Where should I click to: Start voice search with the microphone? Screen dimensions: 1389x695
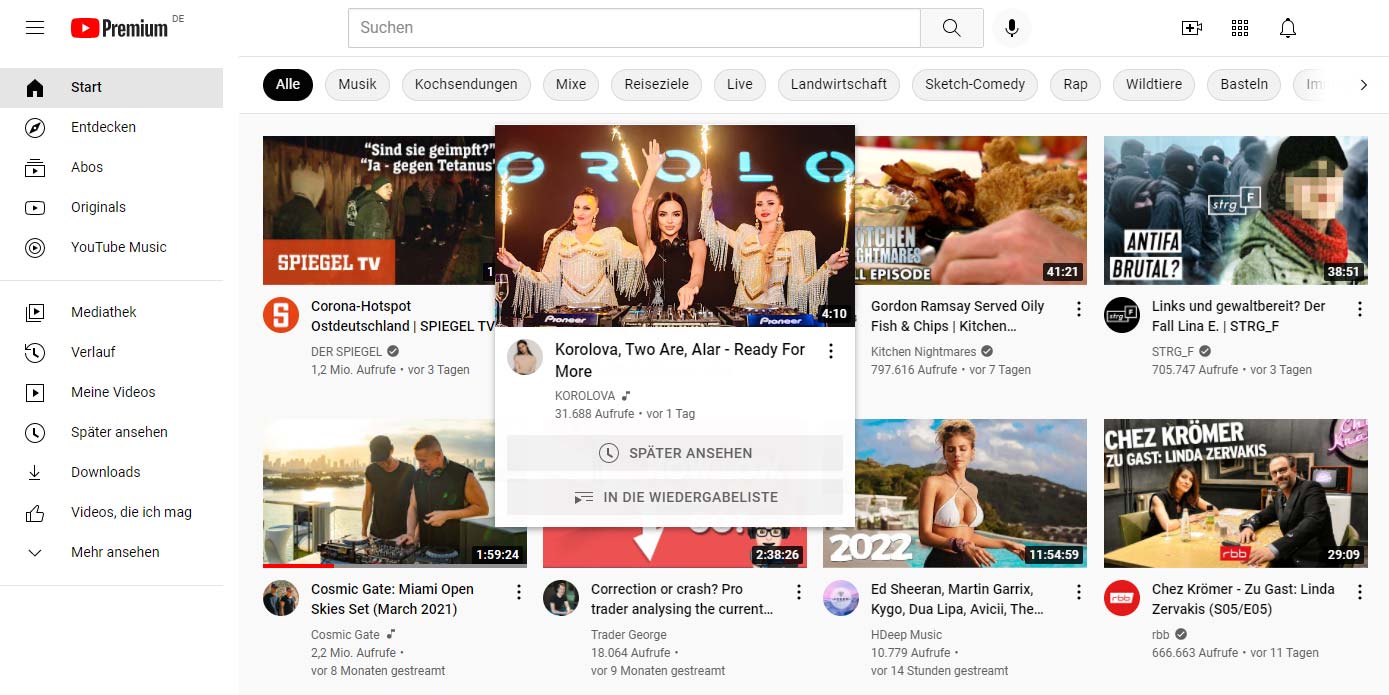[1012, 28]
